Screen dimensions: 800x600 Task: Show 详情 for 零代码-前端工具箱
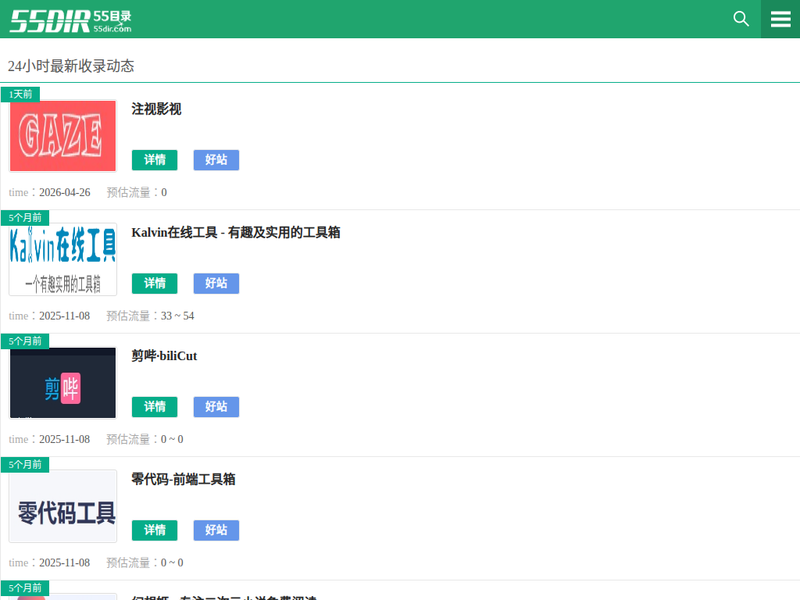click(154, 530)
